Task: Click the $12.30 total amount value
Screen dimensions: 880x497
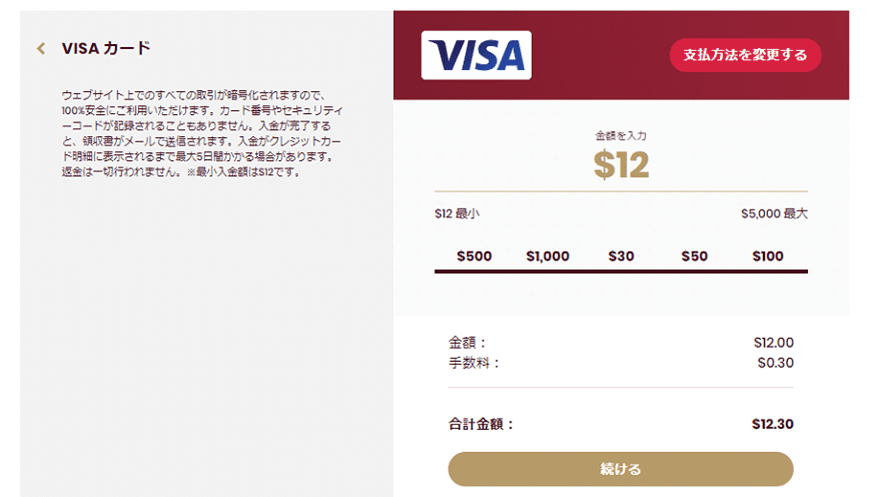Action: coord(772,424)
